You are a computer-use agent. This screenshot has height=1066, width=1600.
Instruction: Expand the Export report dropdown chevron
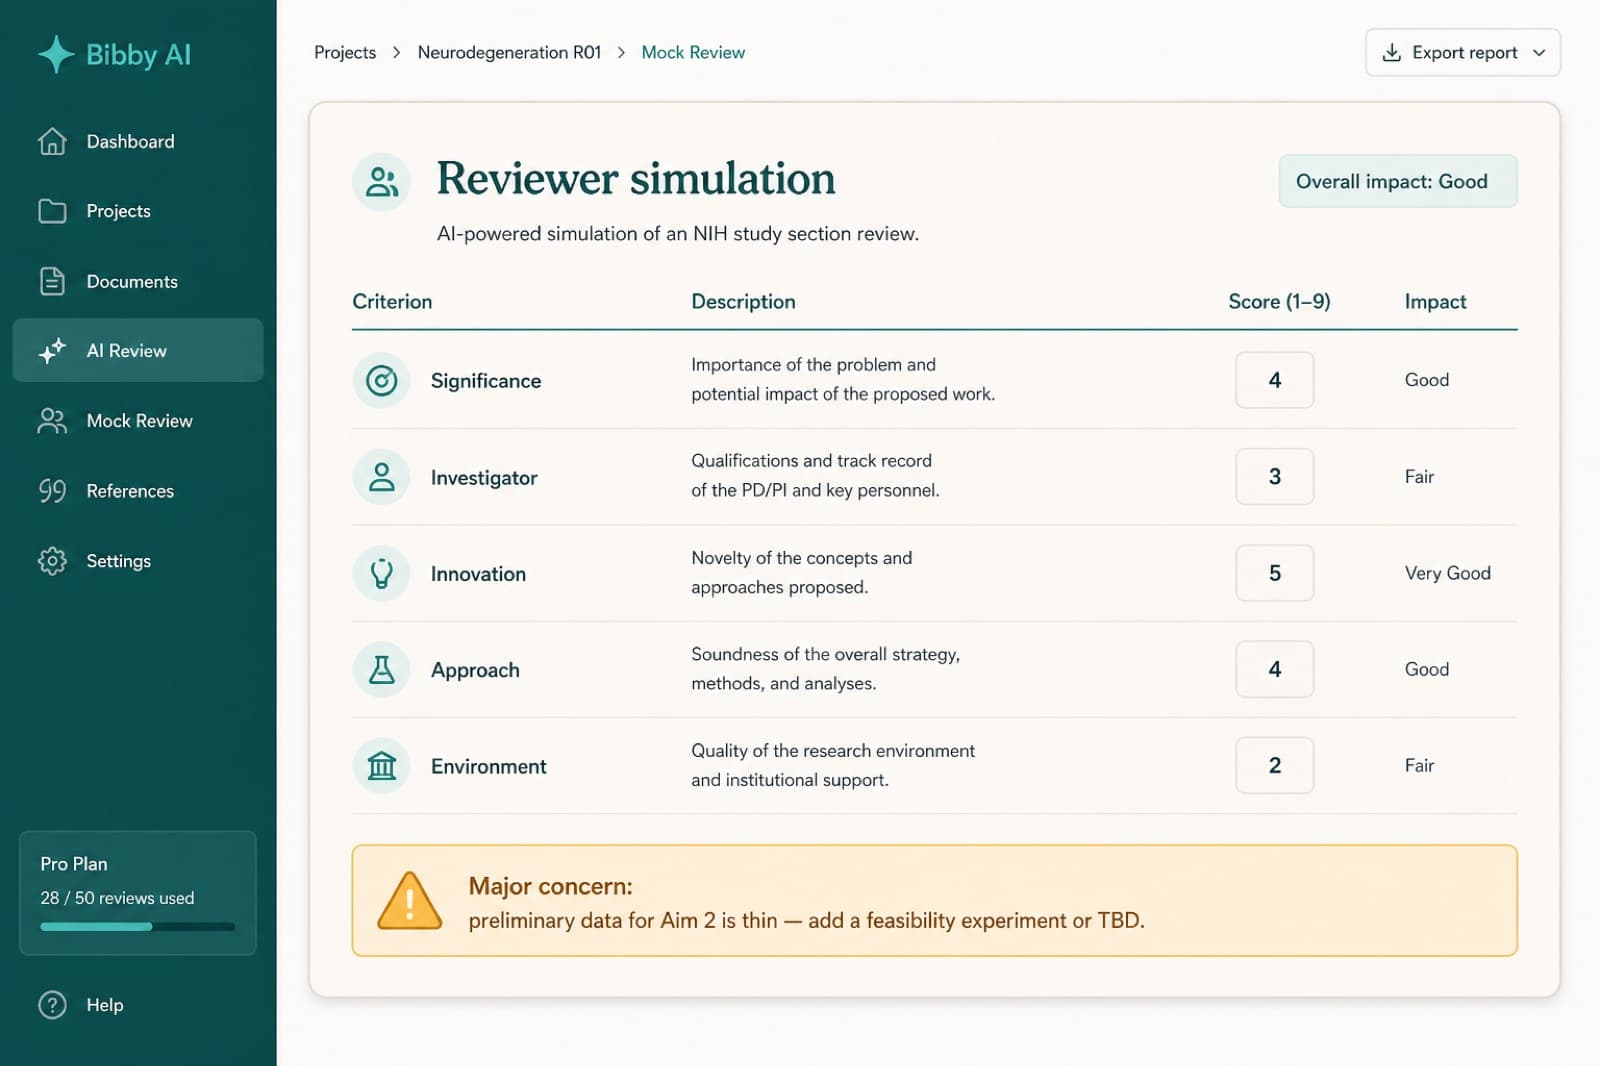tap(1539, 52)
